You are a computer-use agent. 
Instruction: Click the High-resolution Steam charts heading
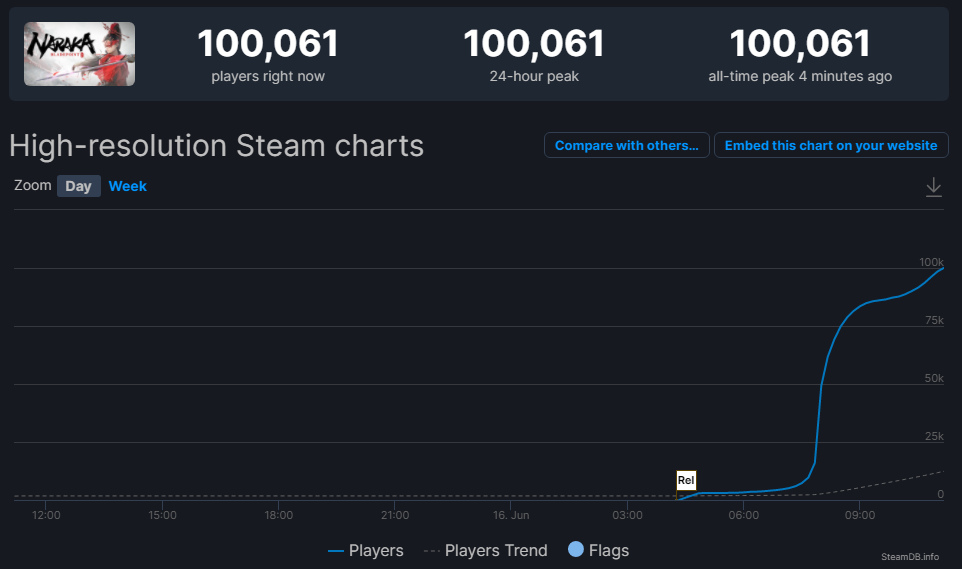217,146
